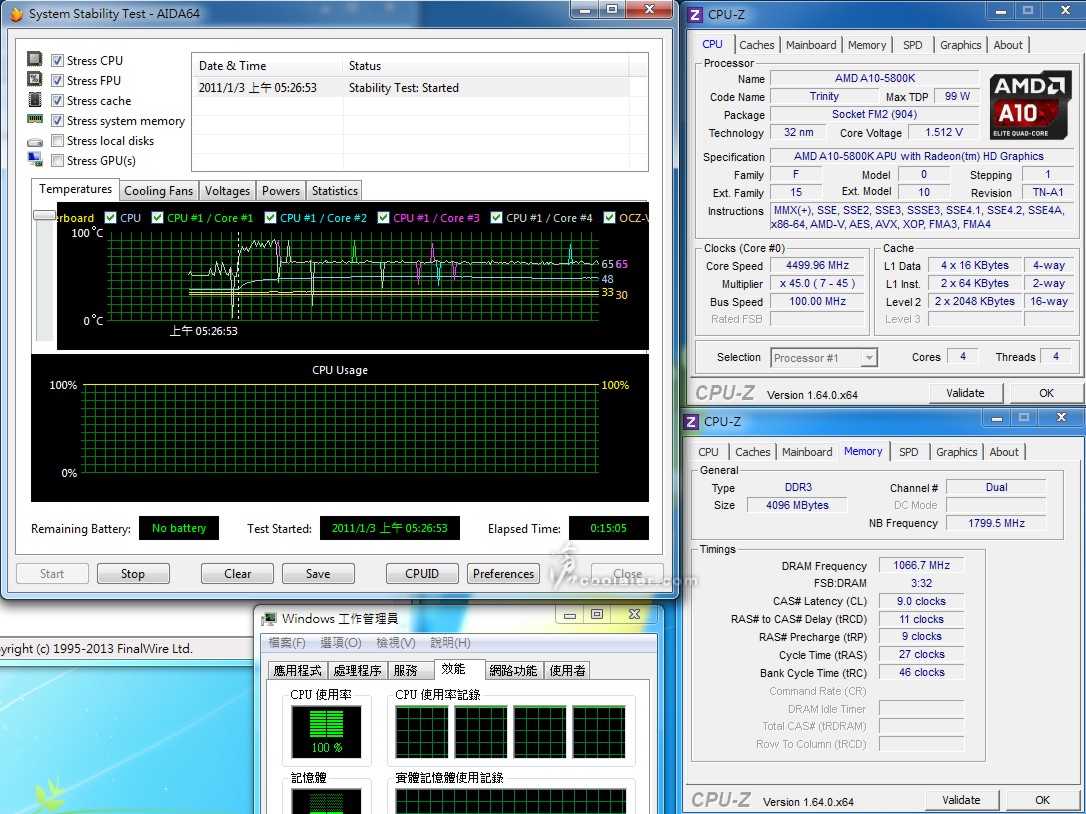Click the Clear button in AIDA64
The height and width of the screenshot is (814, 1086).
238,574
